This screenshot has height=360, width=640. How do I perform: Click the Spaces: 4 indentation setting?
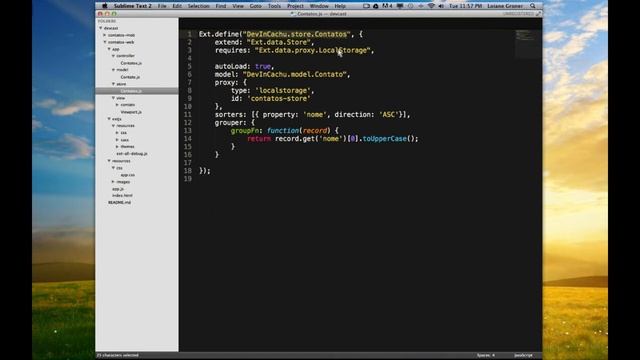point(486,356)
